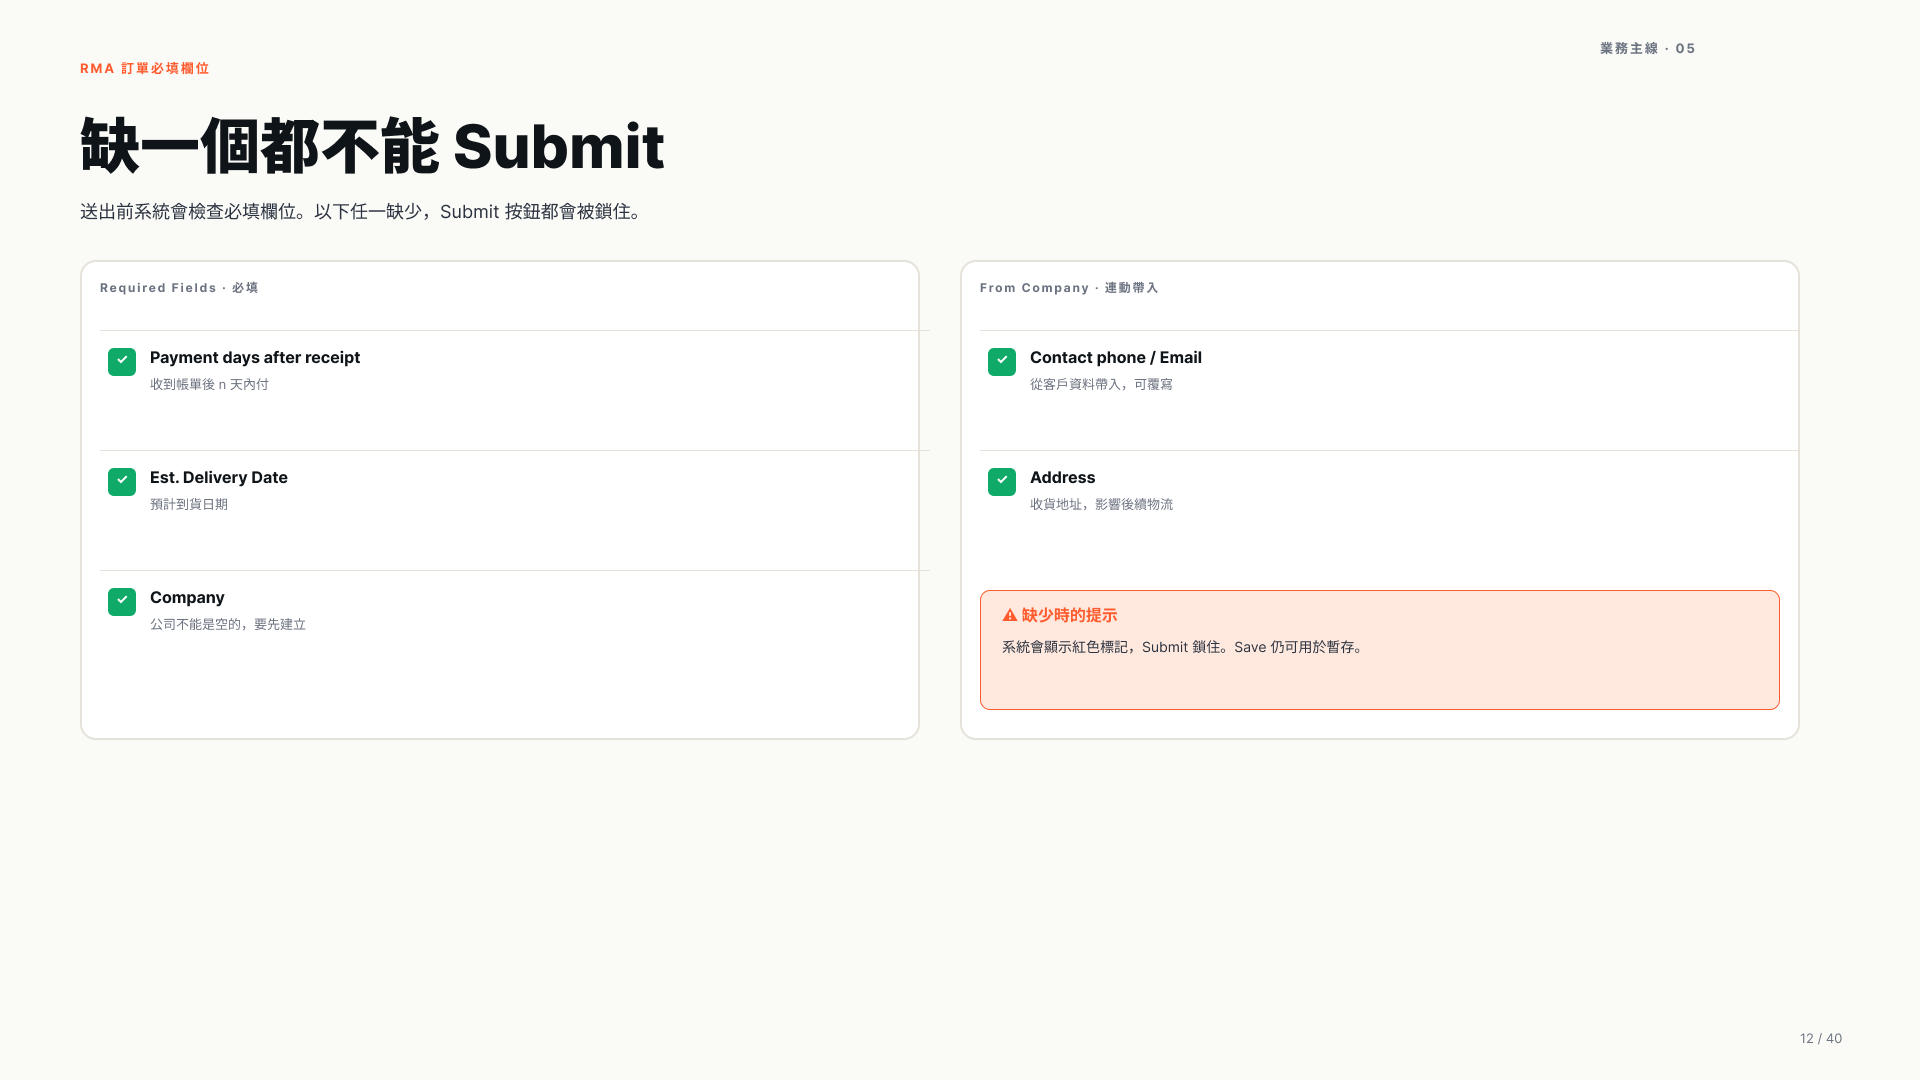Screen dimensions: 1920x1080
Task: Click the '從客戶資料帶入，可覆寫' description
Action: (1101, 384)
